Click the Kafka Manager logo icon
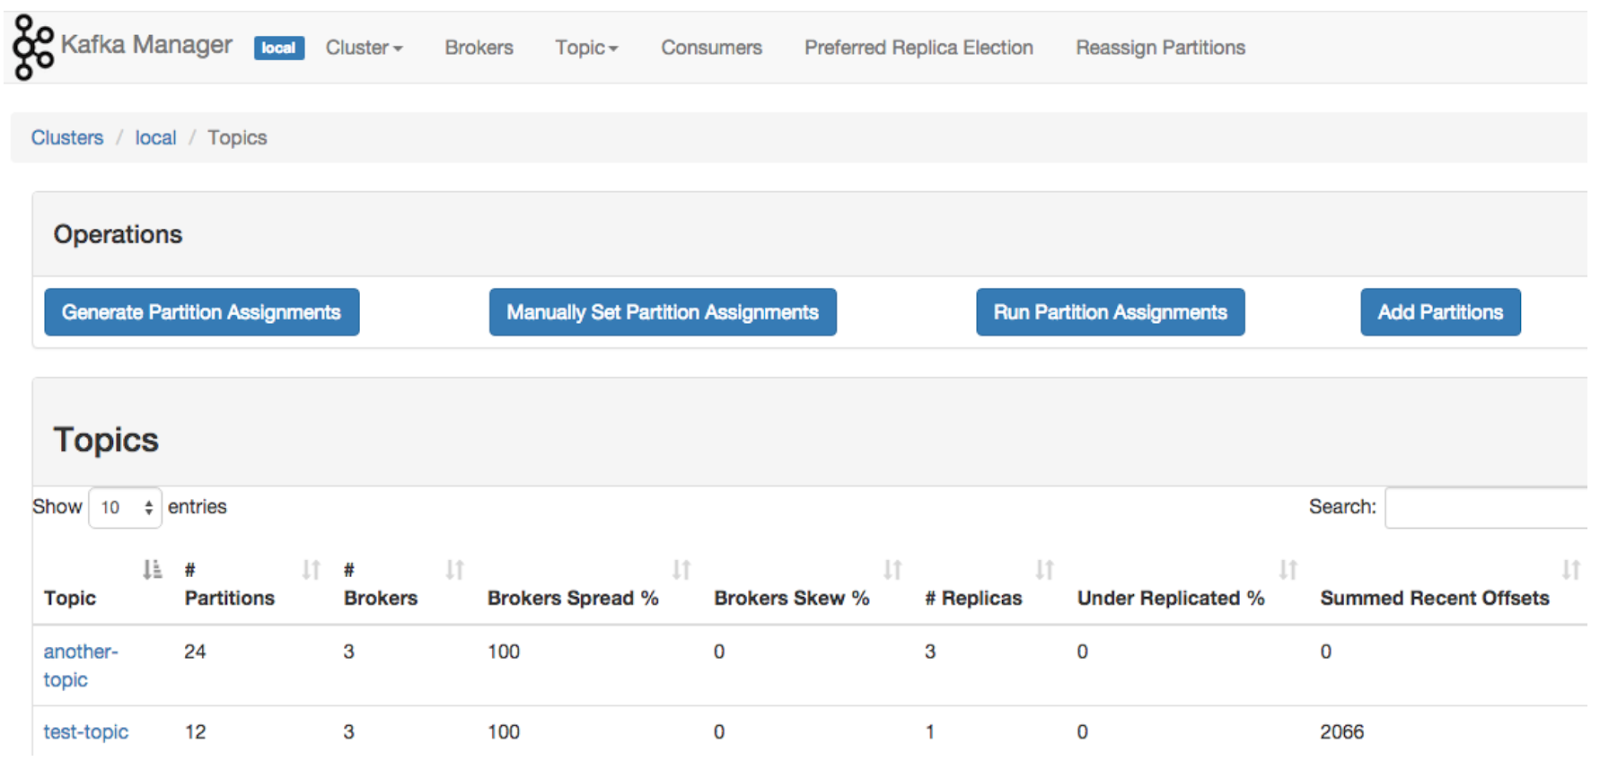The image size is (1600, 770). (33, 47)
